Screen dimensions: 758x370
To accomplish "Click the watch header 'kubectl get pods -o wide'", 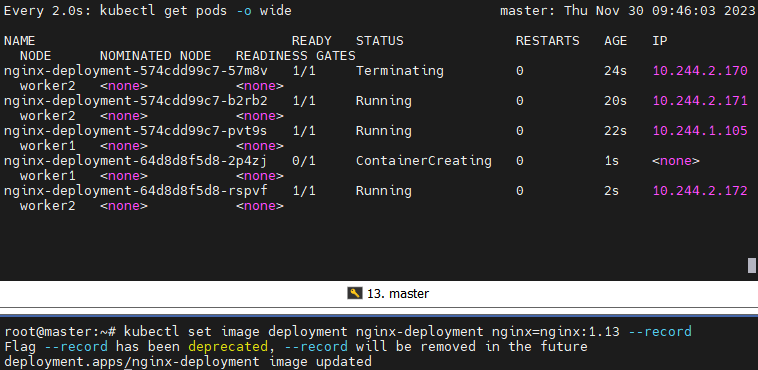I will (x=195, y=11).
